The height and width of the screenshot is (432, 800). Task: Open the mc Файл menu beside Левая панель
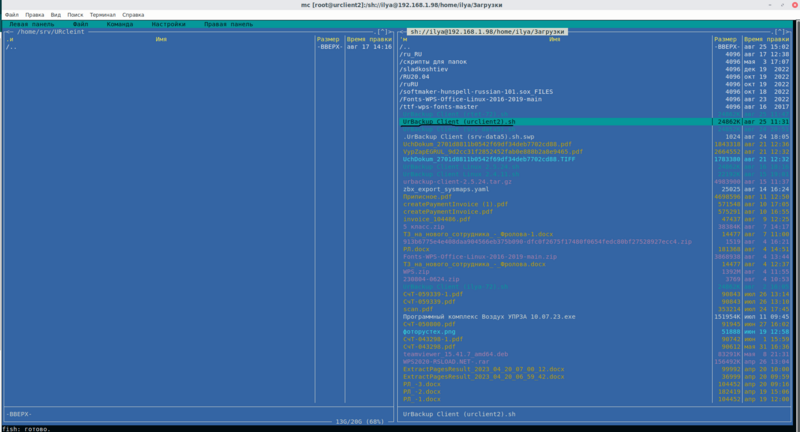[80, 24]
